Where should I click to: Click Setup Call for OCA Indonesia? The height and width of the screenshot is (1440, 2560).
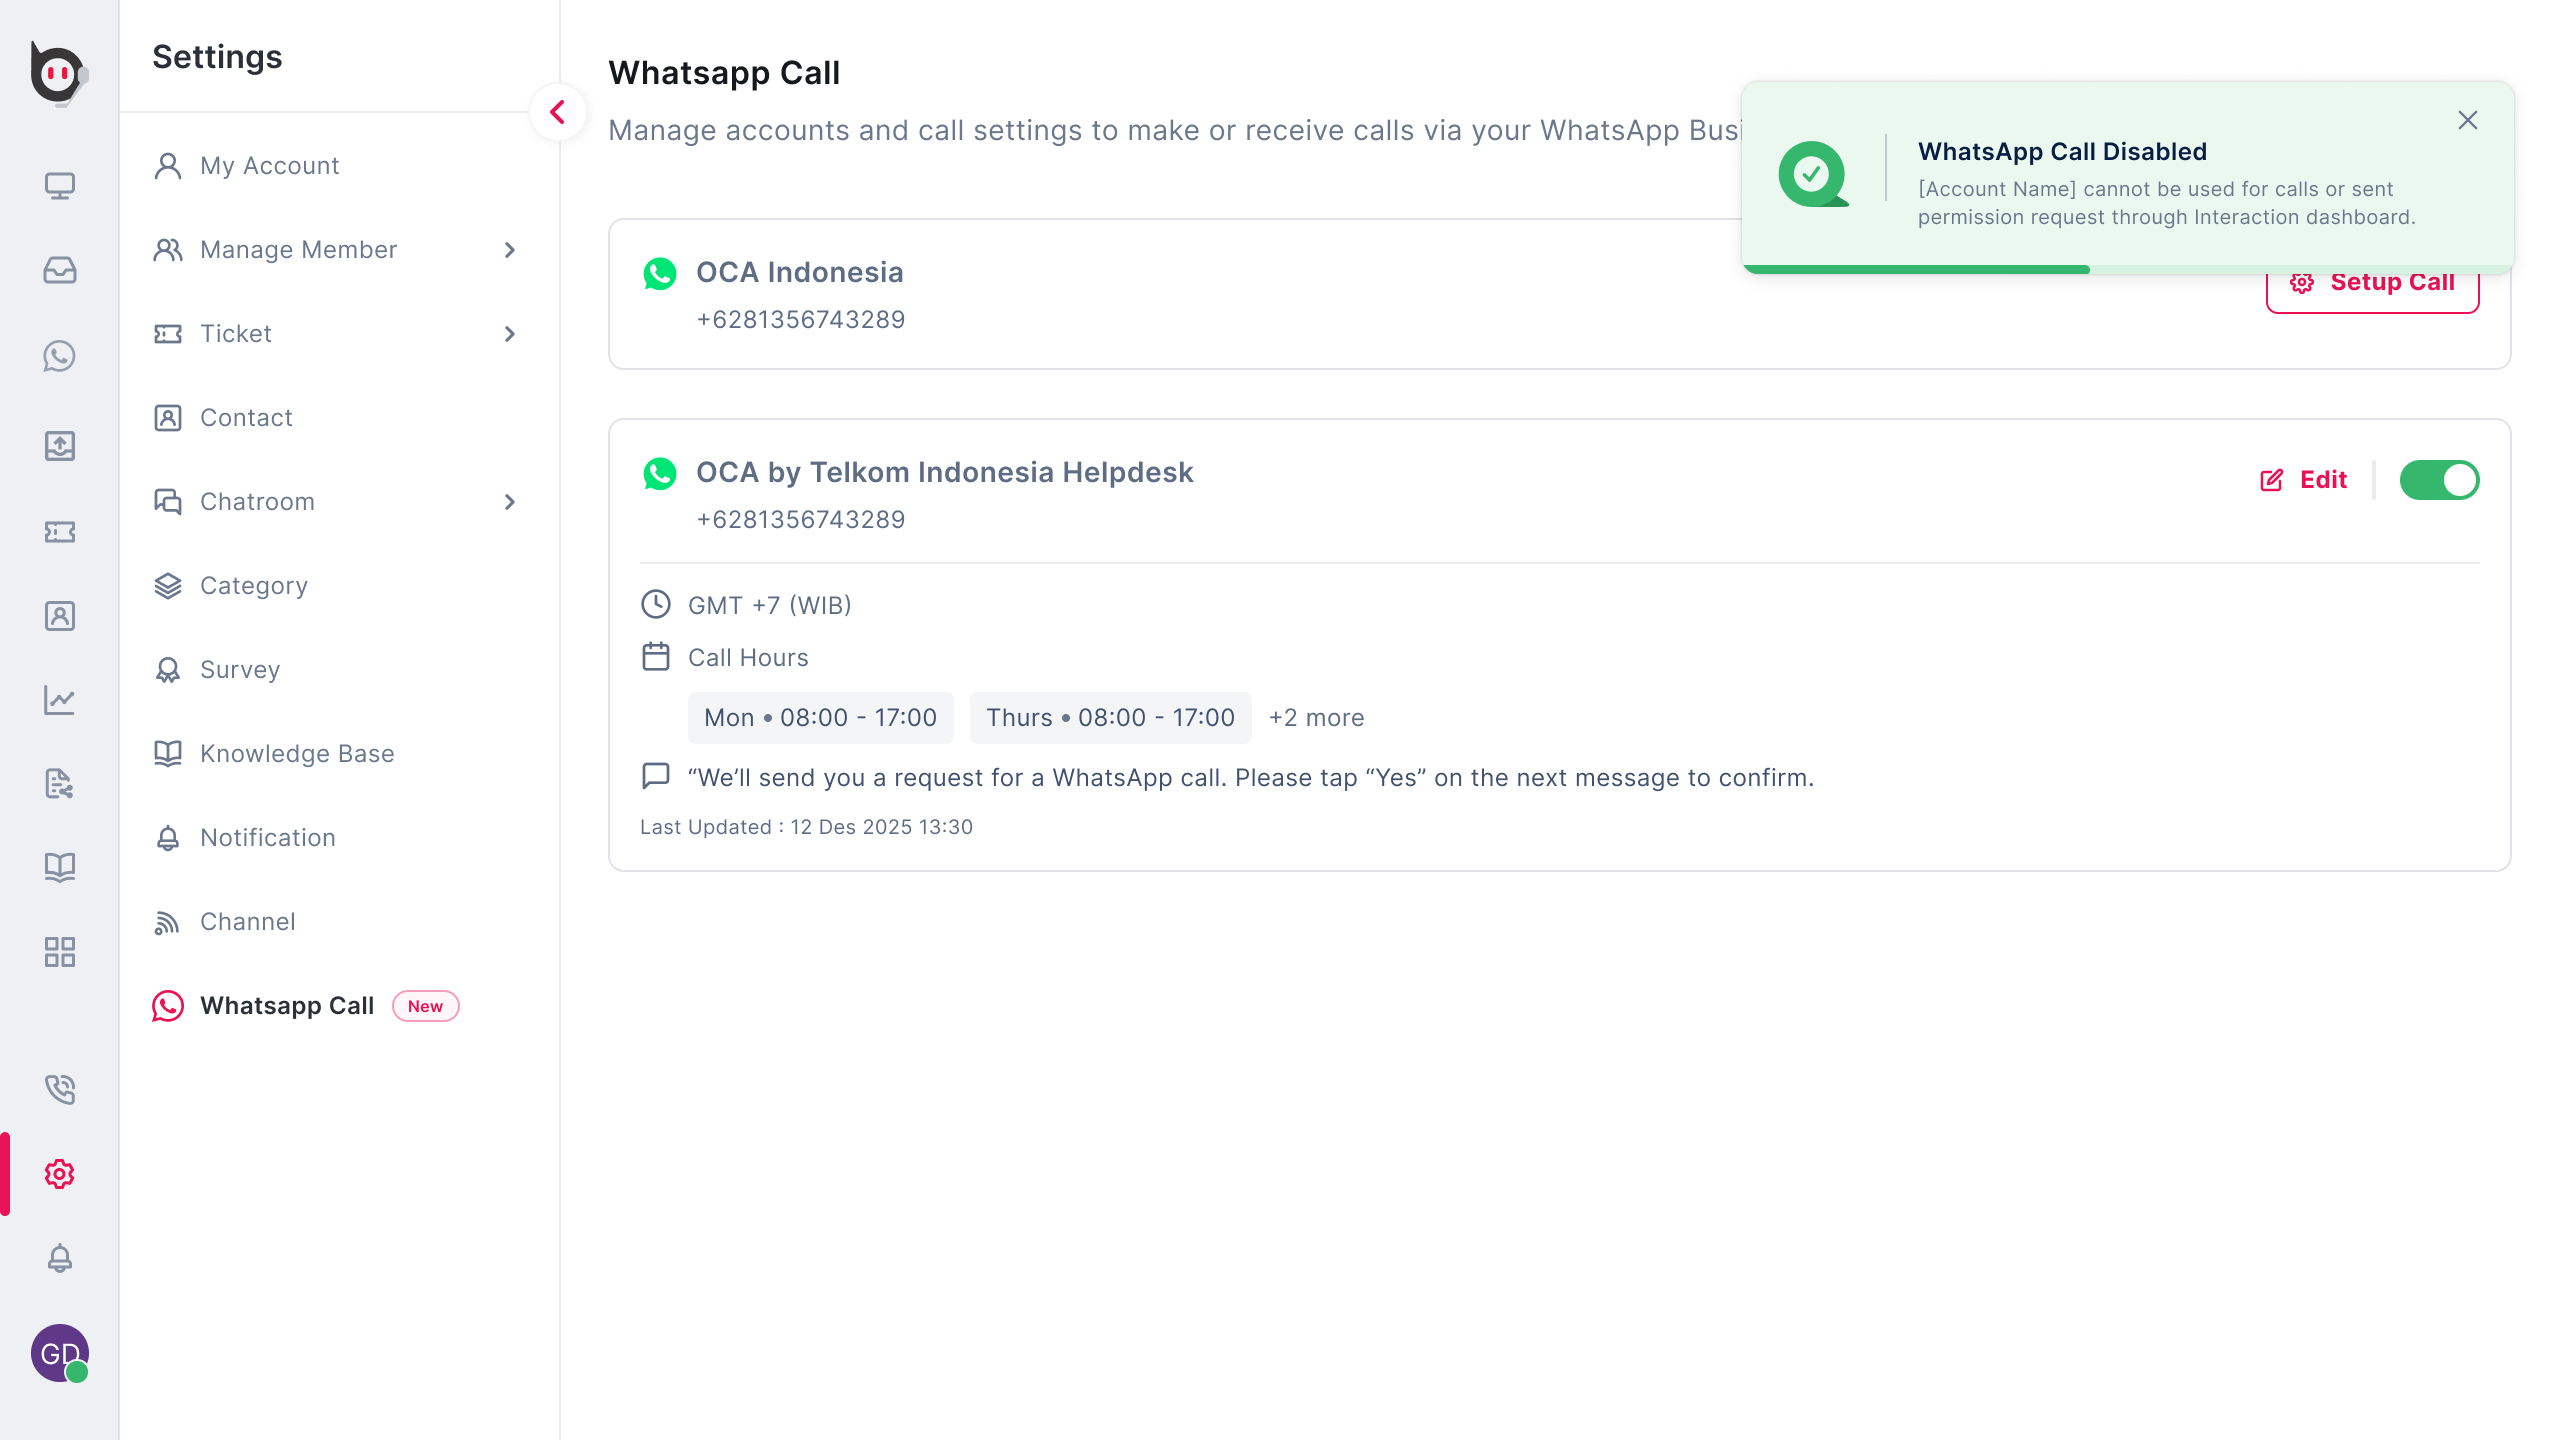coord(2372,284)
